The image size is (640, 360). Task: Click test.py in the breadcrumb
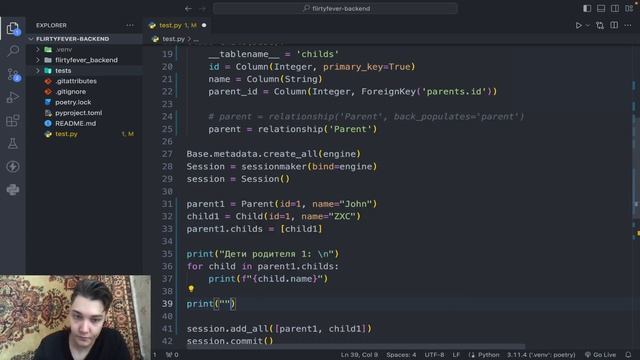click(173, 39)
